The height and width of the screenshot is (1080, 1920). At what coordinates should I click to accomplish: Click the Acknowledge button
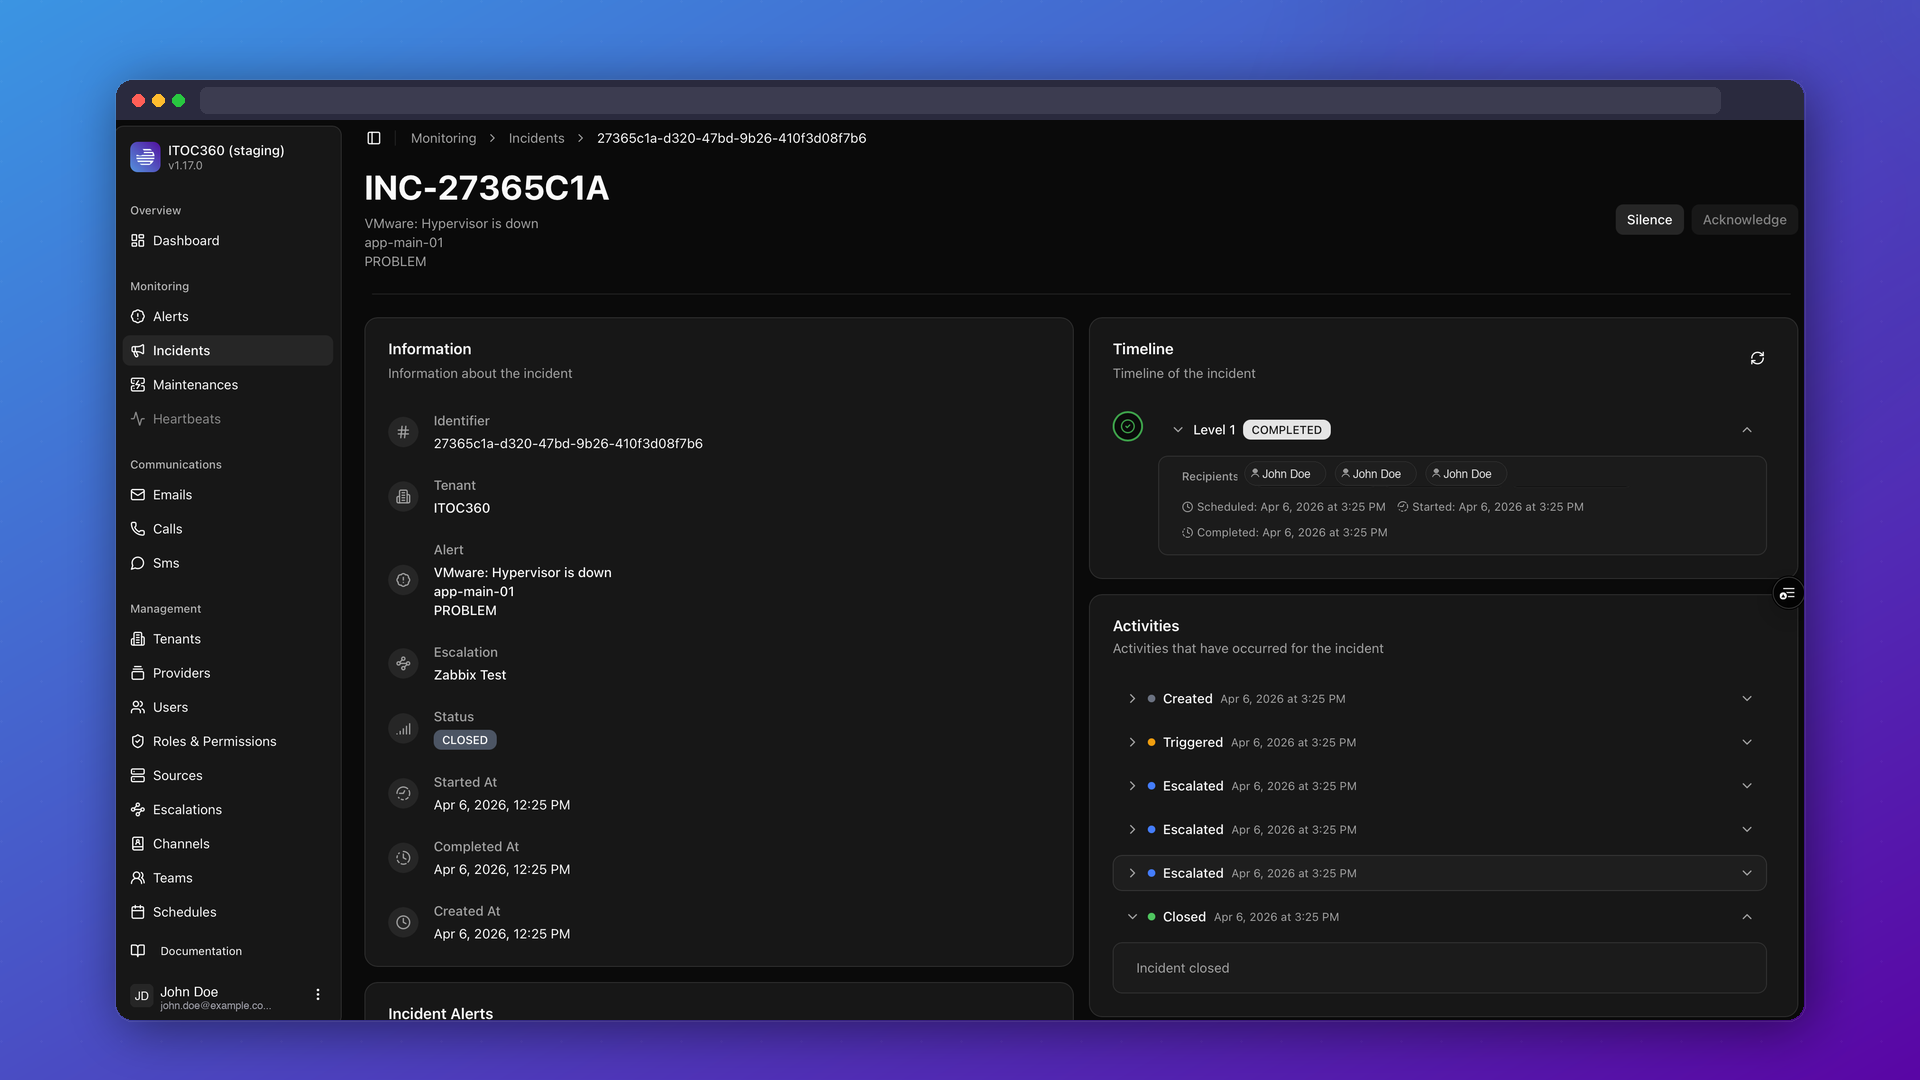click(x=1744, y=220)
